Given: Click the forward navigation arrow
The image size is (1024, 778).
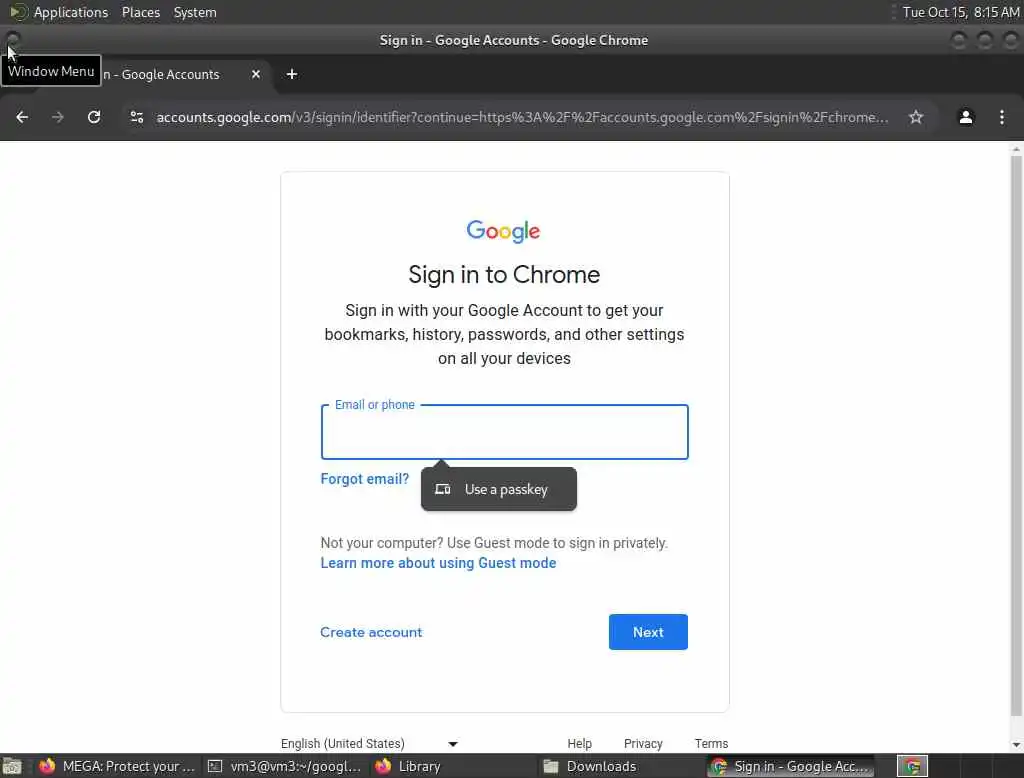Looking at the screenshot, I should (x=57, y=117).
